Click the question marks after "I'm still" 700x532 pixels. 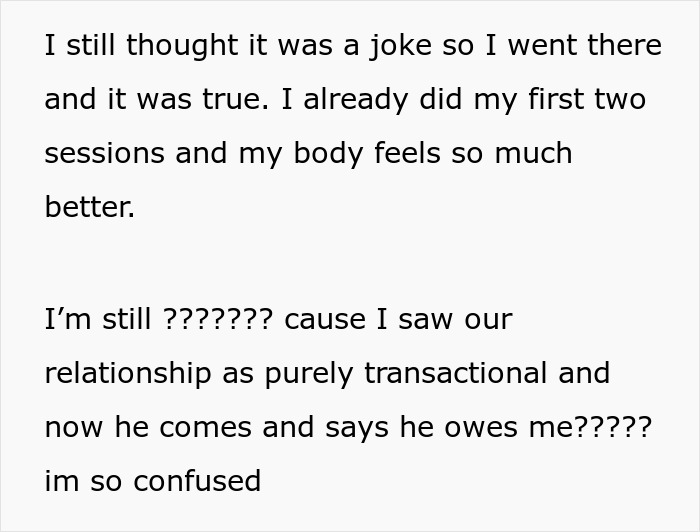[x=217, y=320]
